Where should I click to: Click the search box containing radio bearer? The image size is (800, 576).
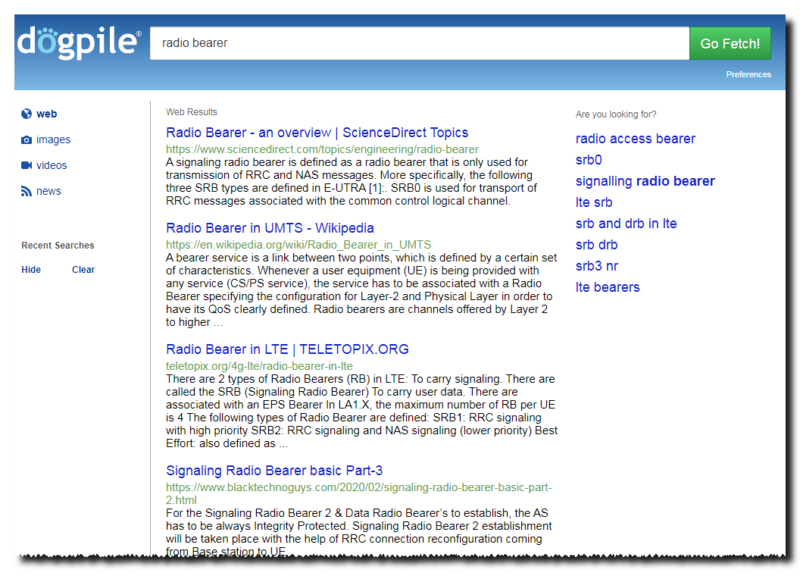tap(418, 43)
